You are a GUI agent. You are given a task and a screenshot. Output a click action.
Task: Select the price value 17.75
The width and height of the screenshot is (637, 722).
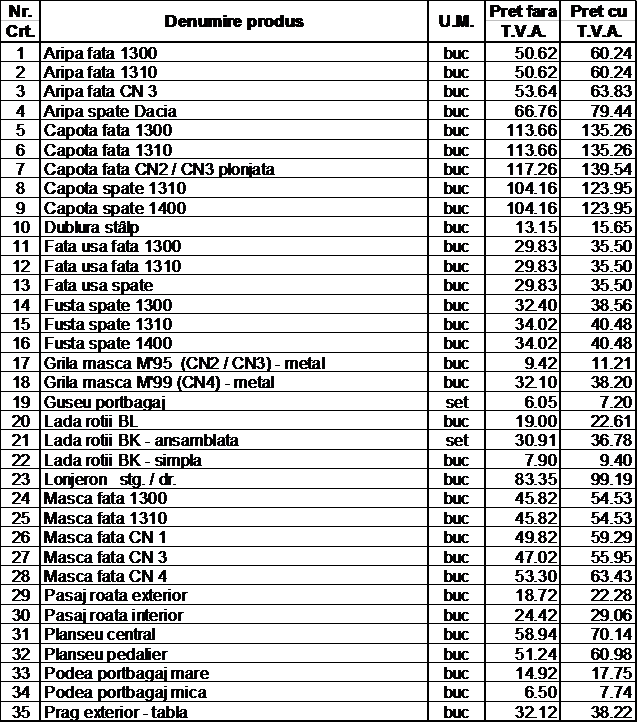tap(611, 673)
